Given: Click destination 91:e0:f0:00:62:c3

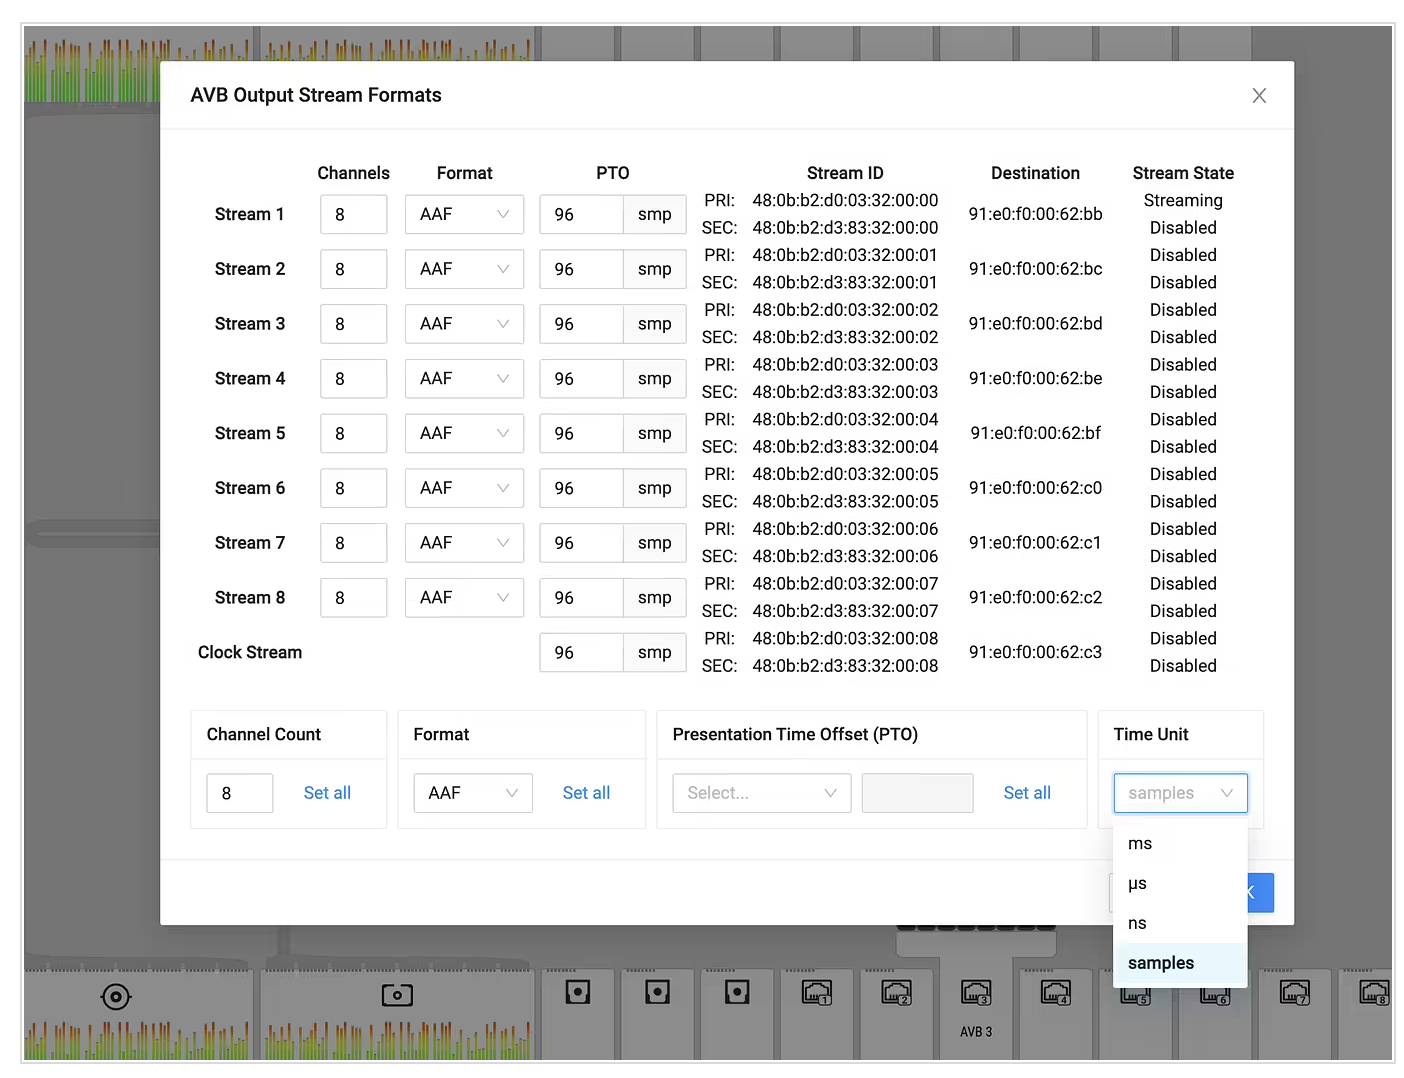Looking at the screenshot, I should coord(1035,652).
